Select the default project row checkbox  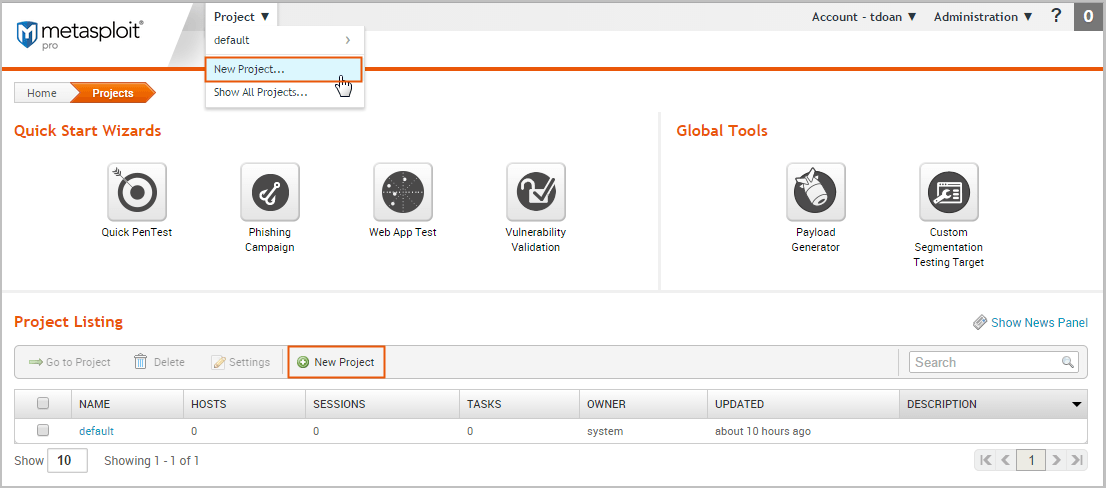click(x=43, y=431)
